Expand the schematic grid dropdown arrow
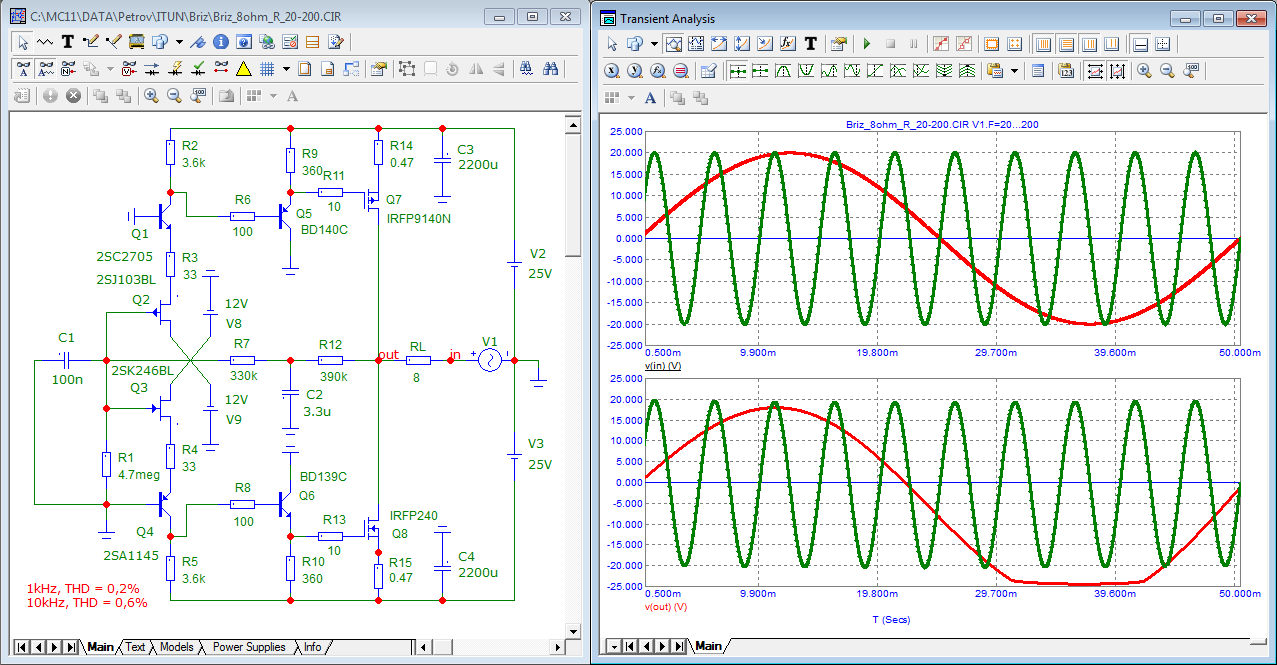The width and height of the screenshot is (1277, 665). coord(286,69)
